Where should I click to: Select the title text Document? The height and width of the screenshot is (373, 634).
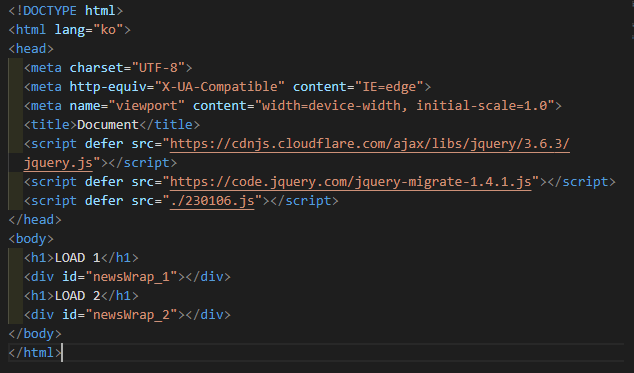coord(108,125)
